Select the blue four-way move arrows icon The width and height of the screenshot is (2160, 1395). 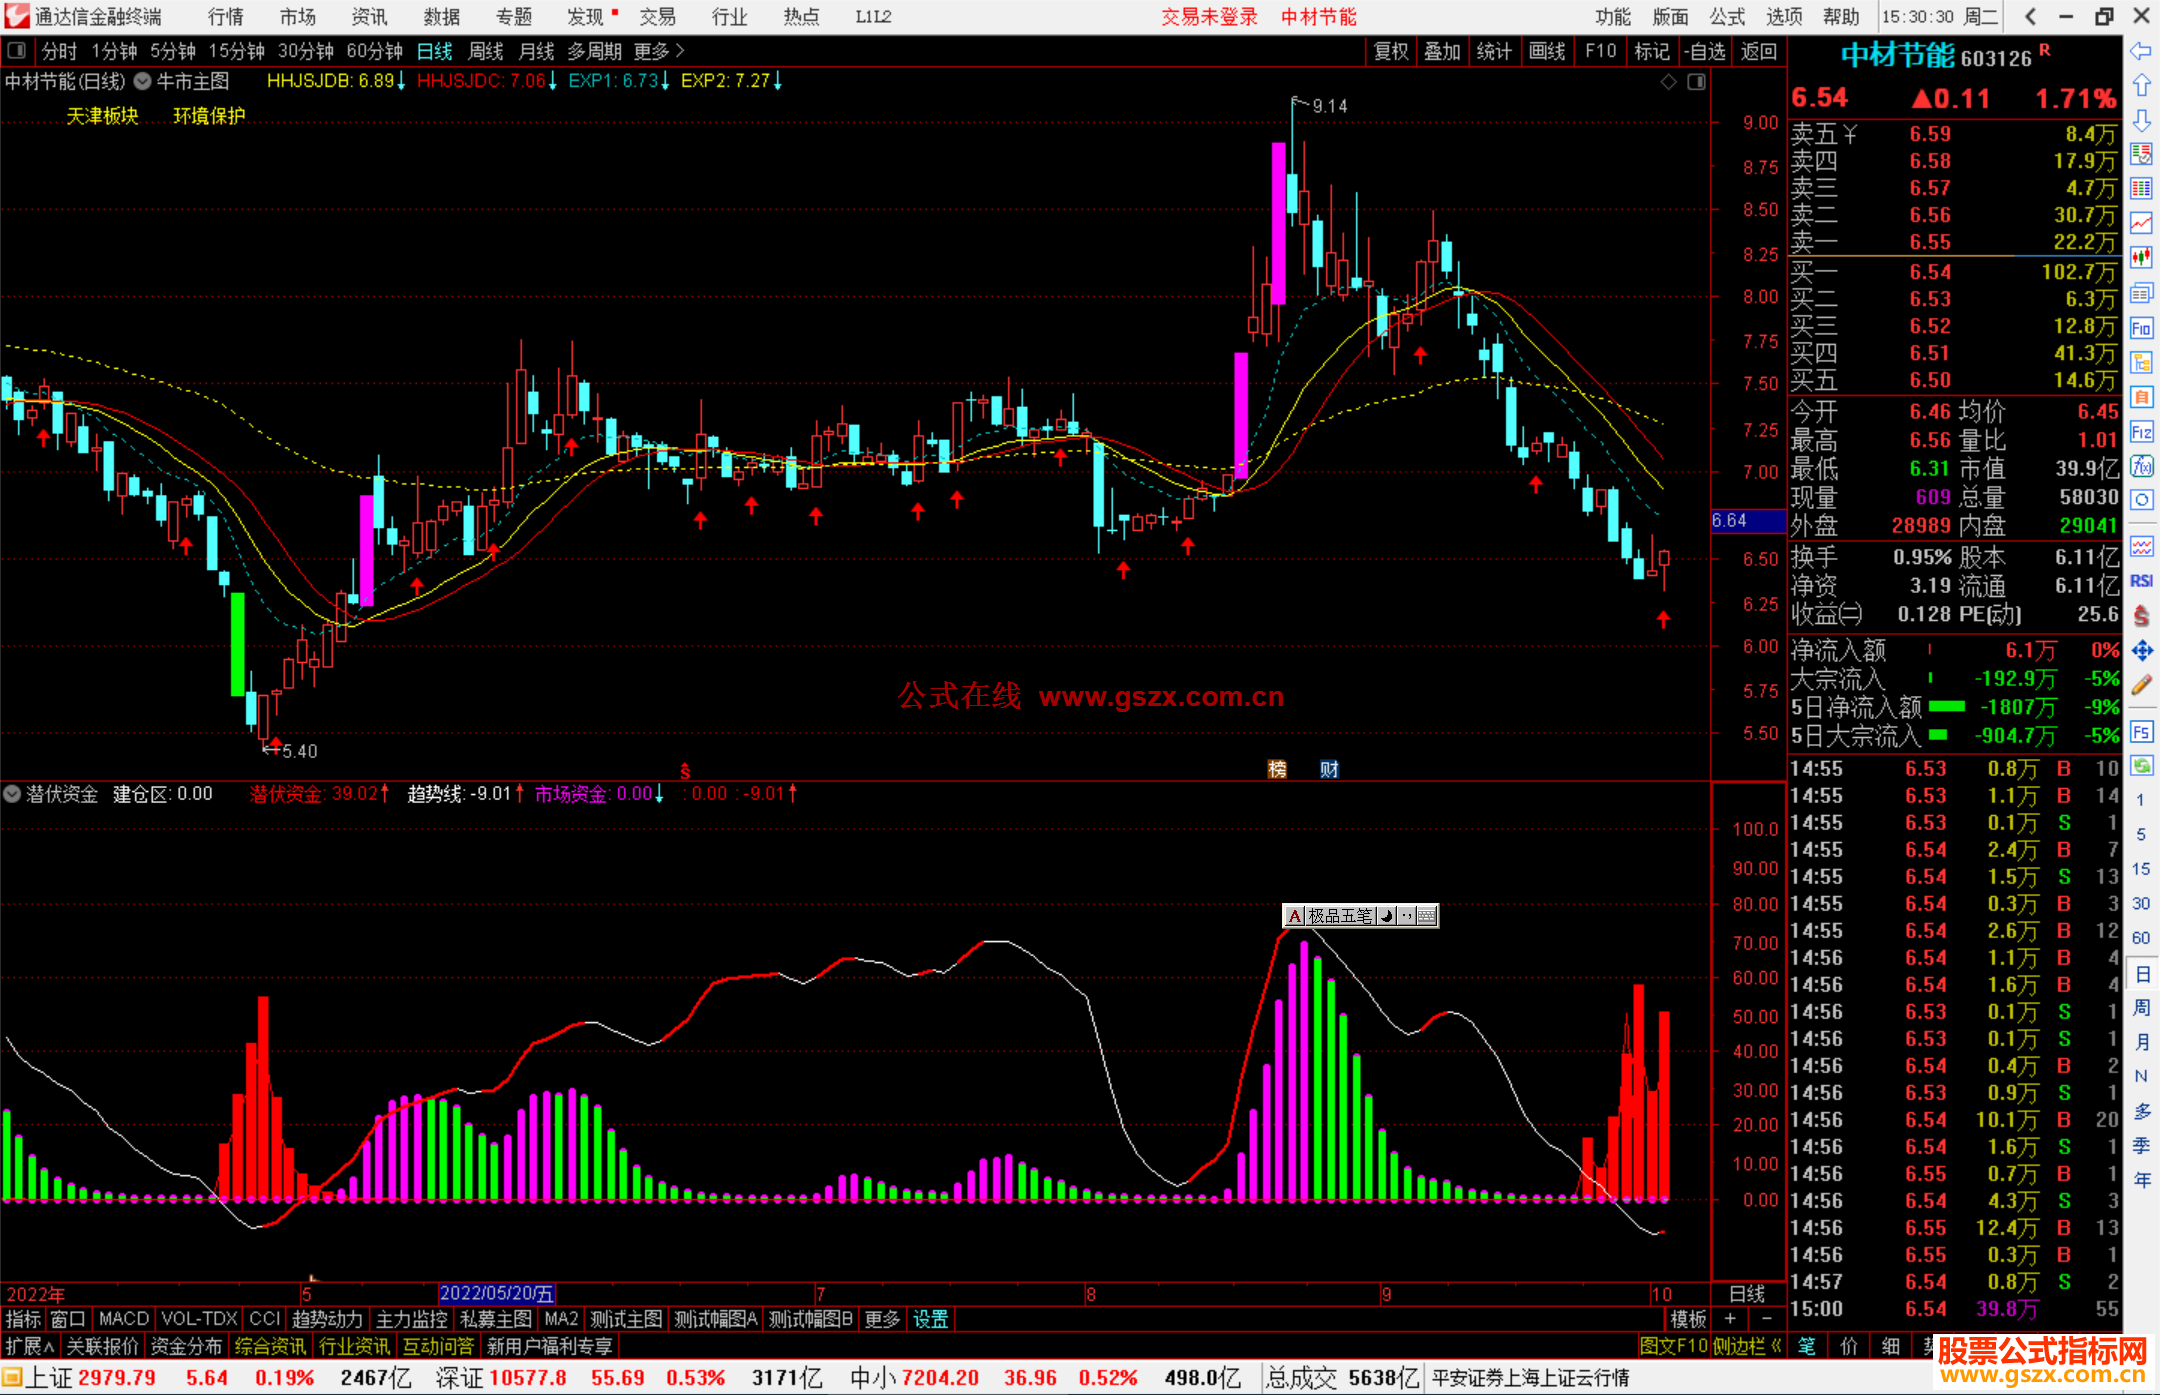2141,651
